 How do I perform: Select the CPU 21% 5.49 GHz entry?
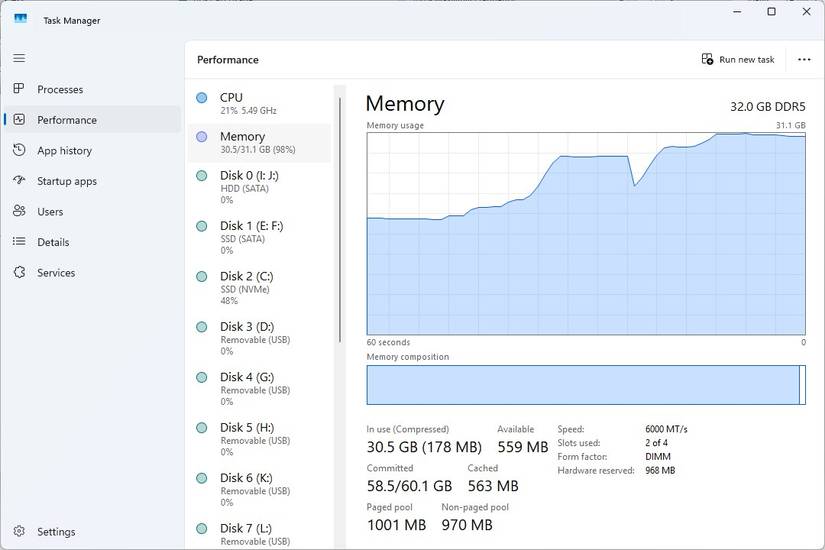[259, 104]
